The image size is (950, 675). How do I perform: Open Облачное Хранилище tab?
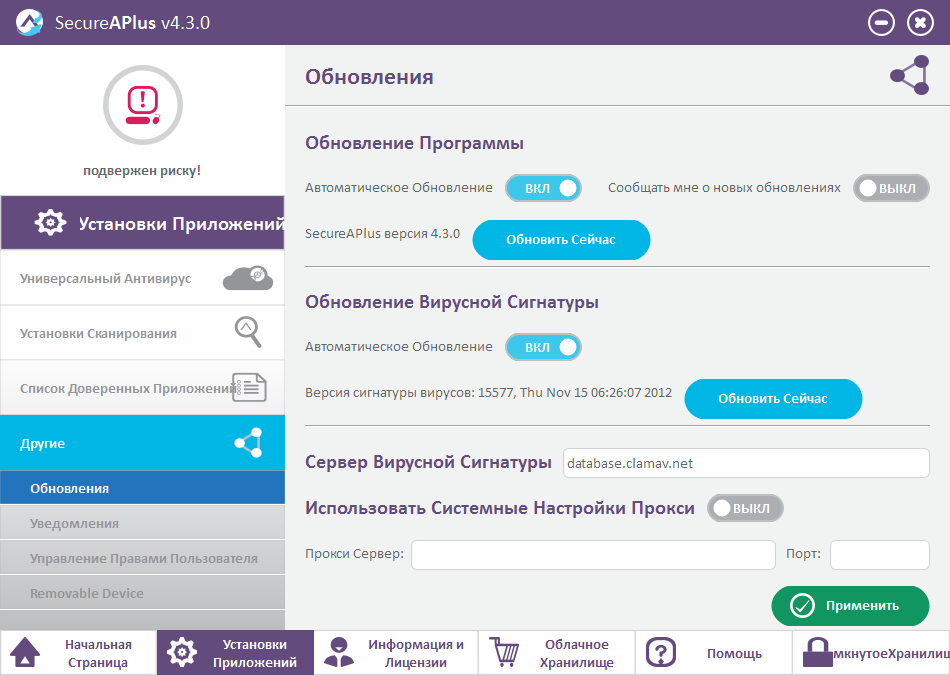coord(557,653)
